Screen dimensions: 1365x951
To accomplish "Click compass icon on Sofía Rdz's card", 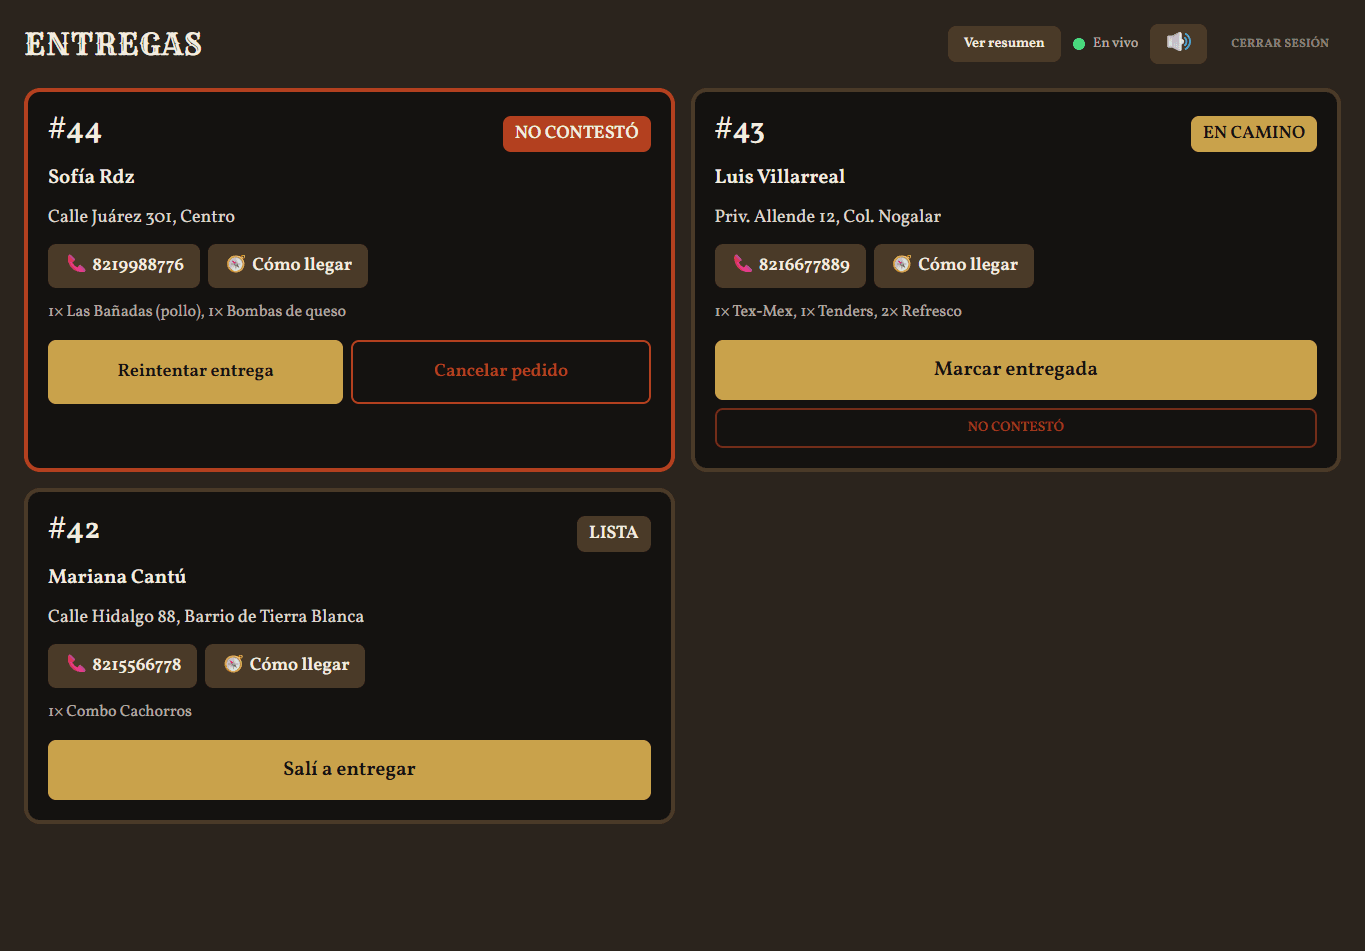I will 236,264.
